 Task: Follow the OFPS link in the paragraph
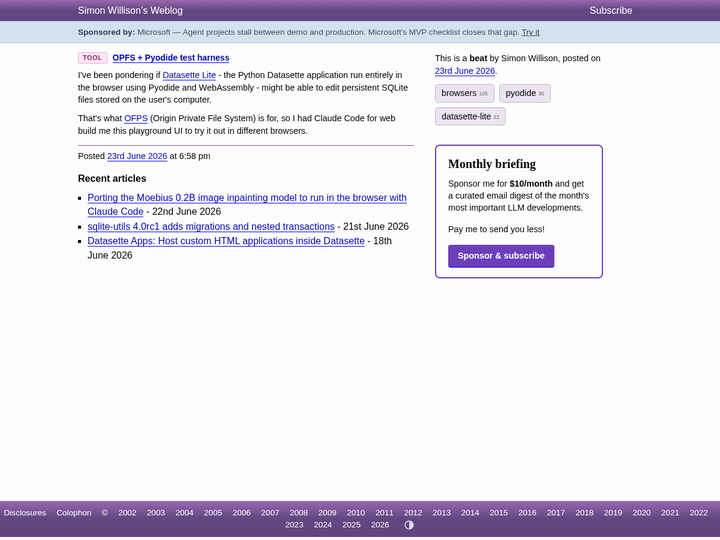136,118
